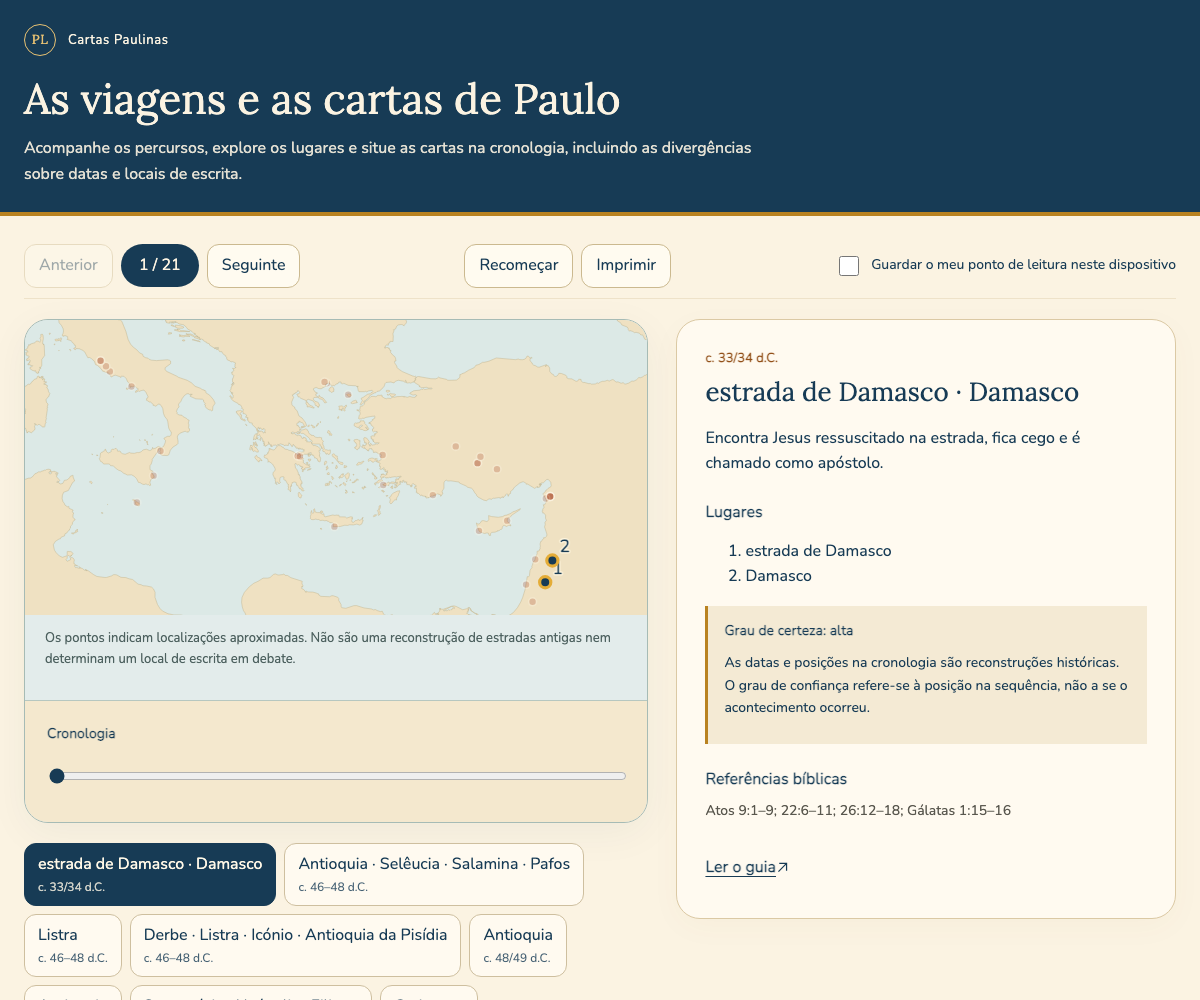Click the Seguinte button
This screenshot has height=1000, width=1200.
253,266
